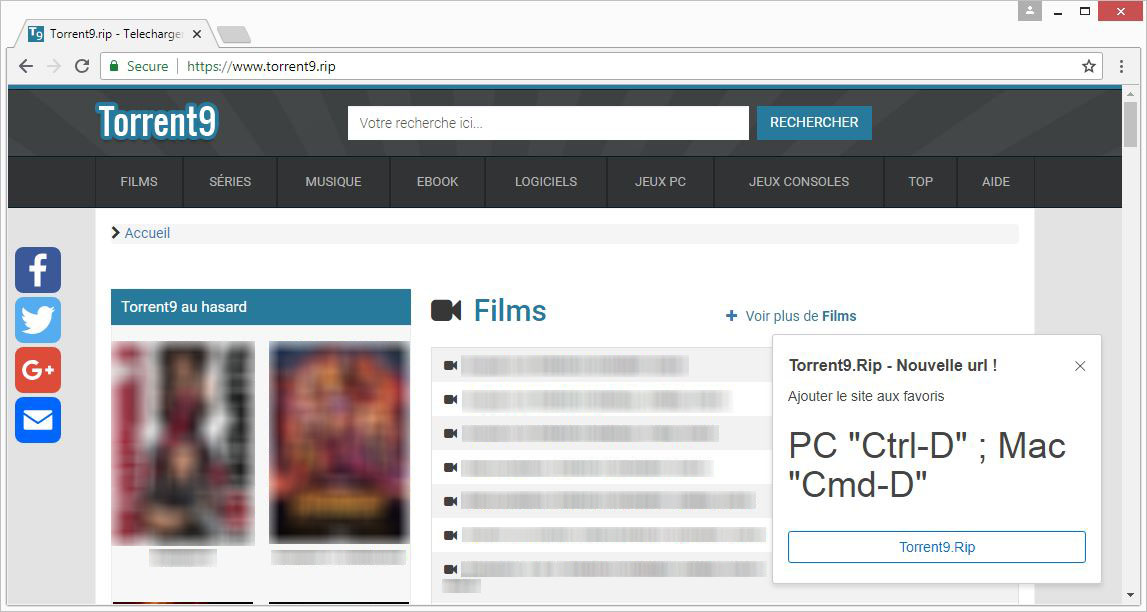This screenshot has height=612, width=1147.
Task: Open the TOP menu
Action: click(920, 181)
